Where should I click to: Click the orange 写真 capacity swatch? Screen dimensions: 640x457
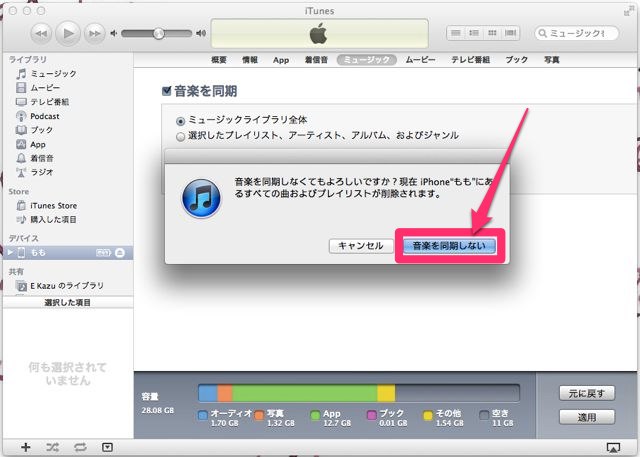point(259,415)
